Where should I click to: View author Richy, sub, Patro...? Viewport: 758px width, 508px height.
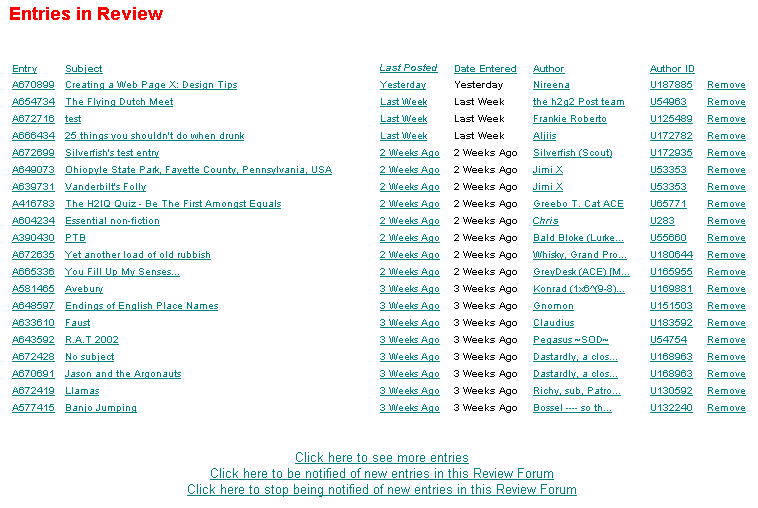pyautogui.click(x=577, y=391)
